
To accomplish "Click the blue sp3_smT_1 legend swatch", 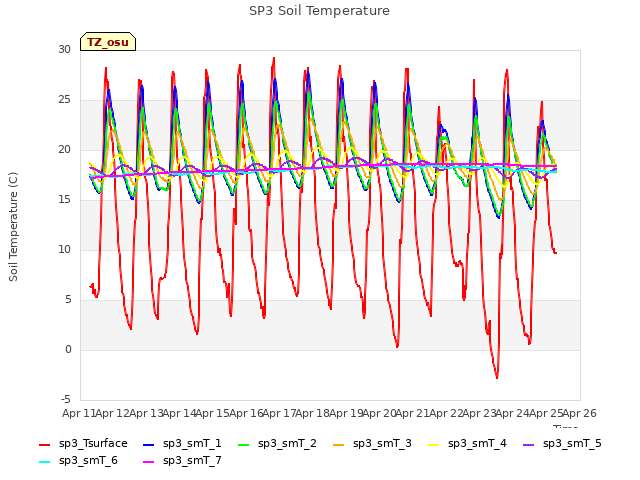I will 149,444.
